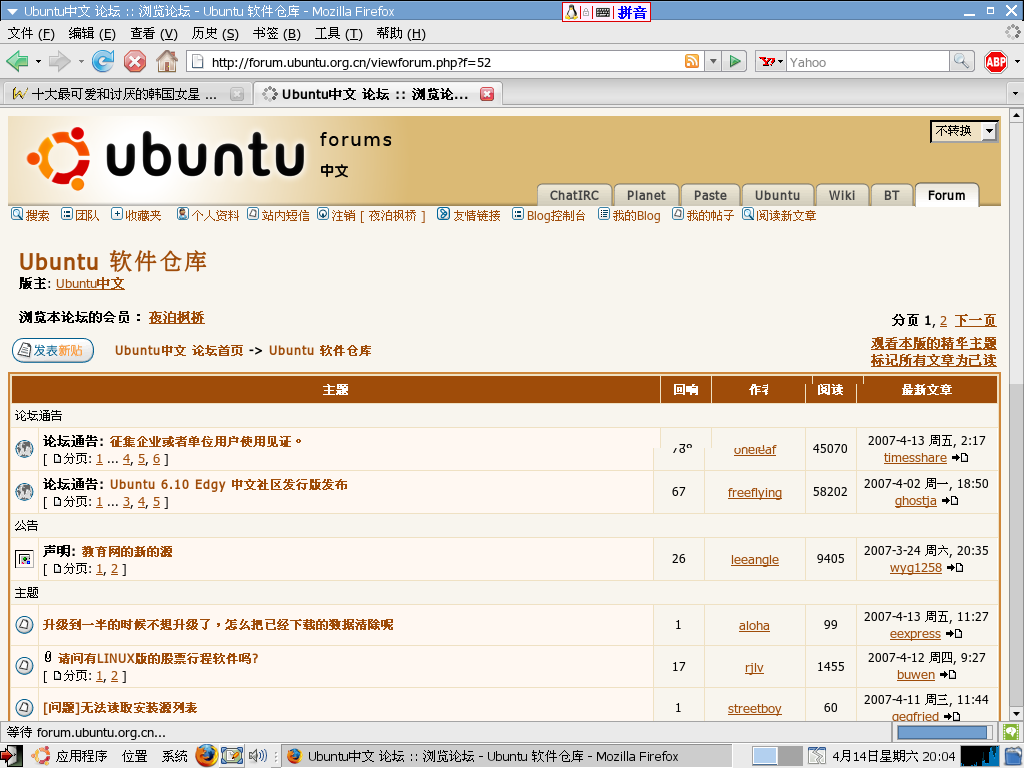Click the panel clock 4月14日星期六 20:04

click(893, 756)
